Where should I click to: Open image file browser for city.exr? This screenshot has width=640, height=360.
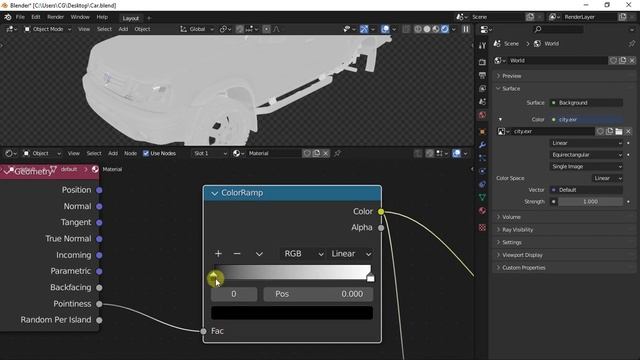coord(619,131)
